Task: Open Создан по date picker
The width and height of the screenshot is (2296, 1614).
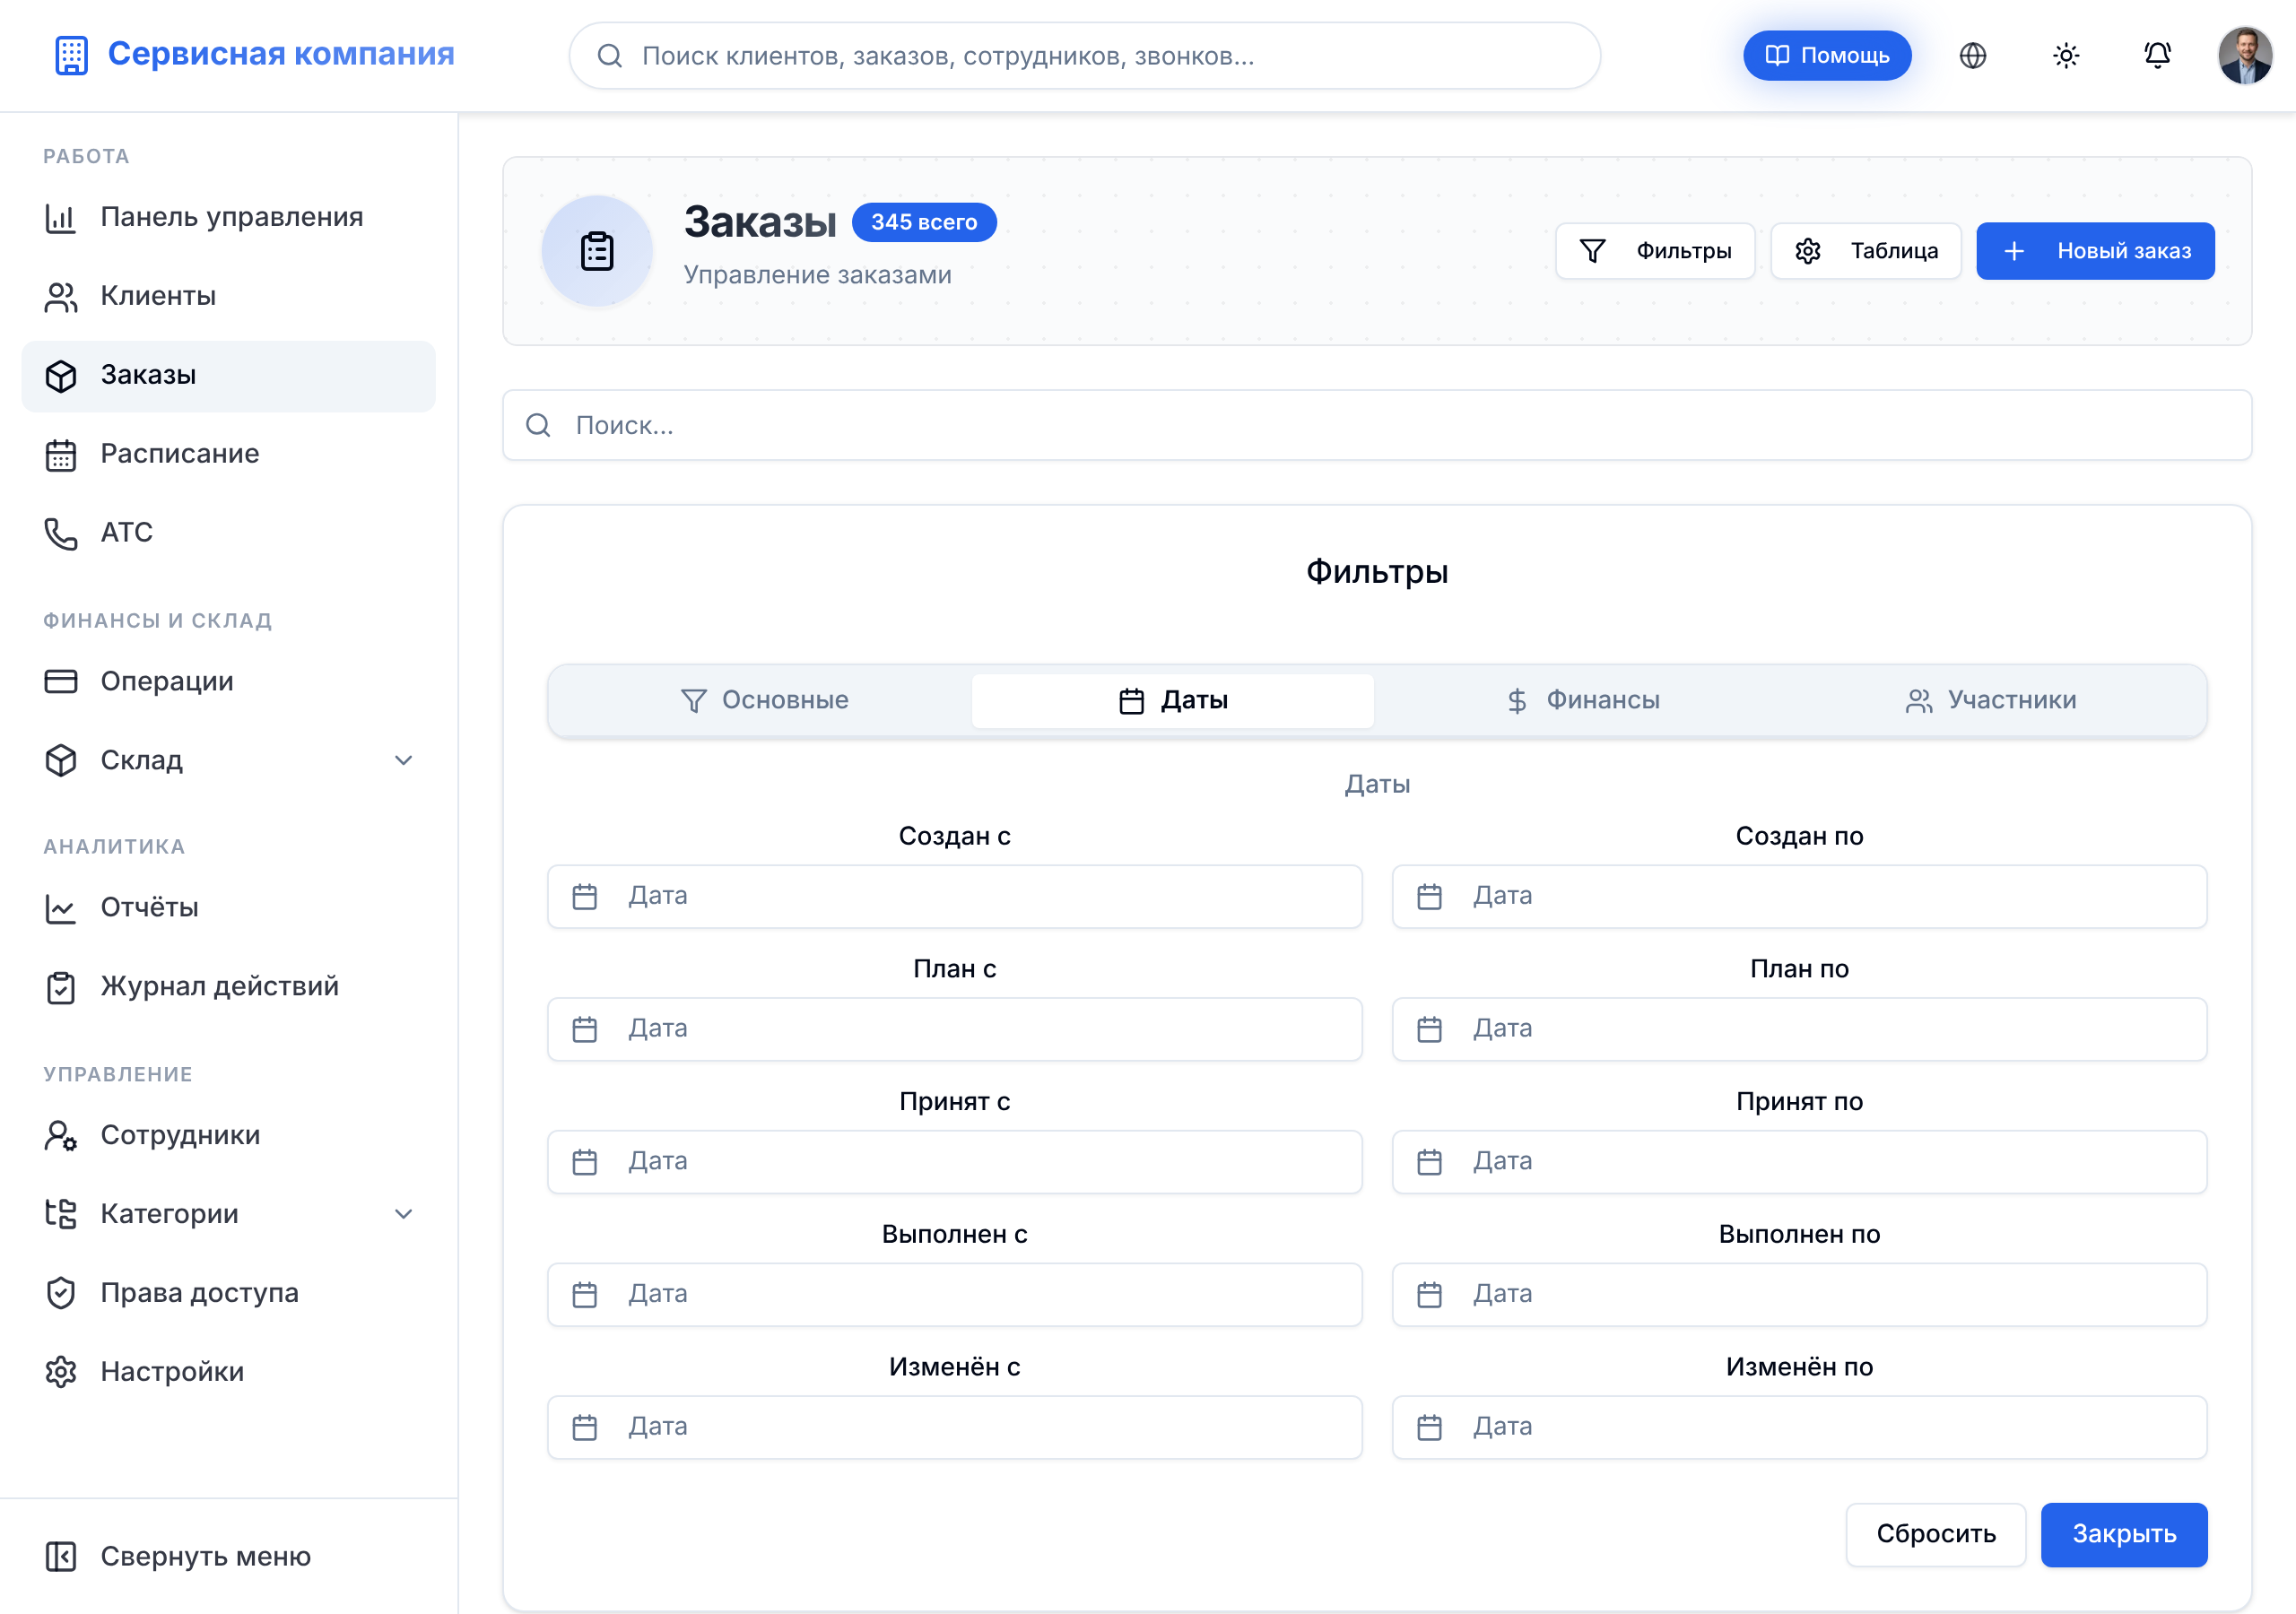Action: (1799, 897)
